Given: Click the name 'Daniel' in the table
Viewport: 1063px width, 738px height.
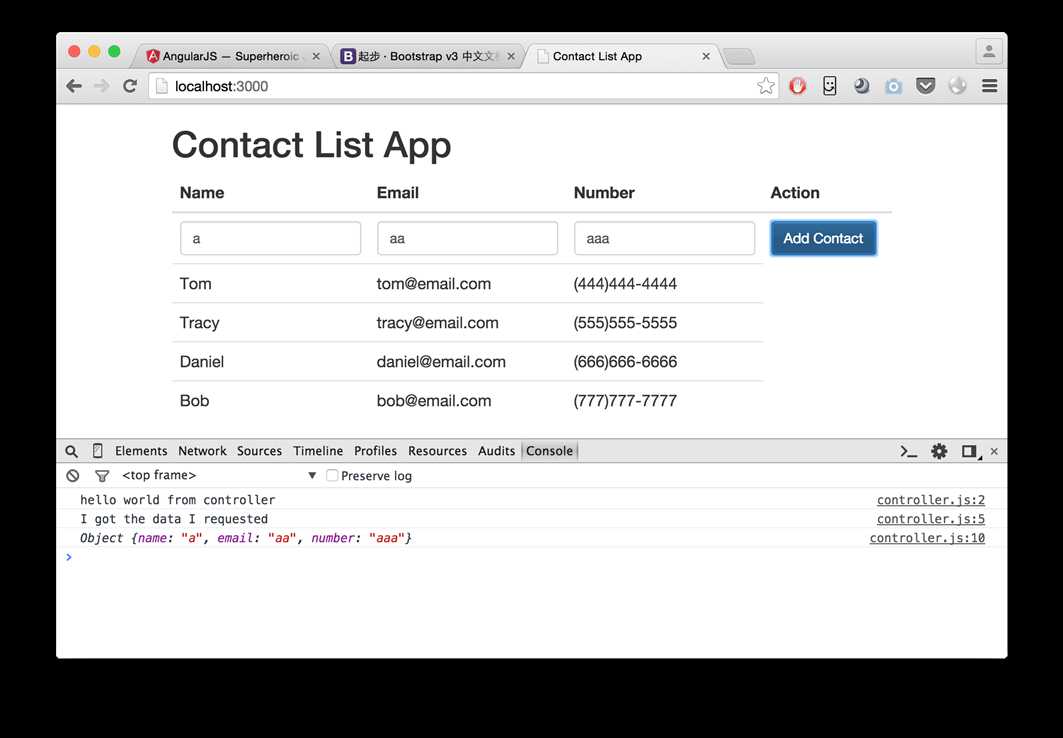Looking at the screenshot, I should pyautogui.click(x=201, y=362).
